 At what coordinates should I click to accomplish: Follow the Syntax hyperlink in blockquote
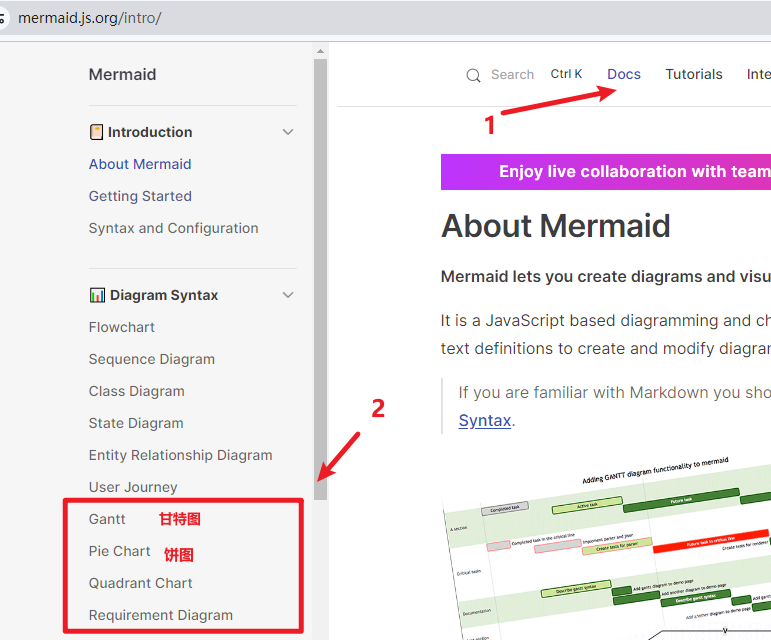click(x=485, y=421)
